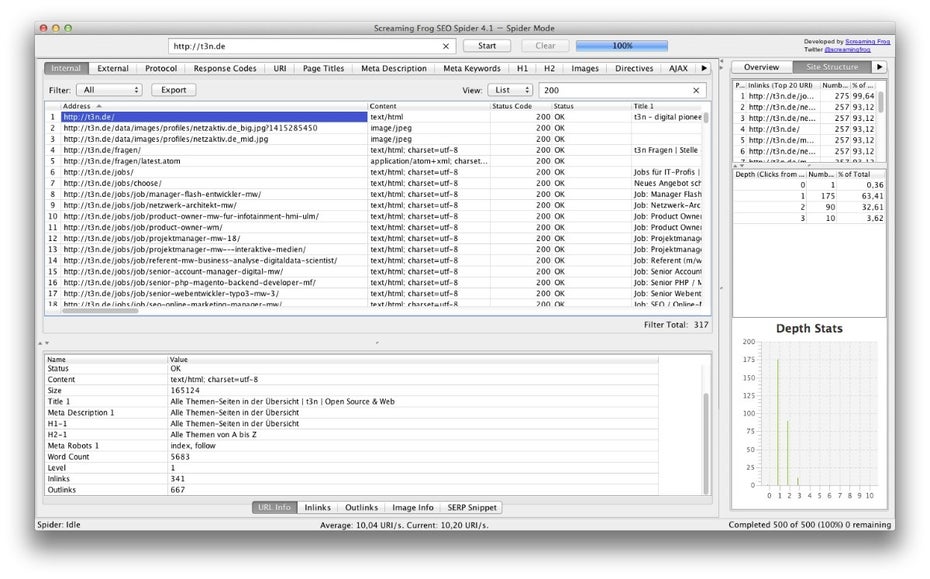Screen dimensions: 930x579
Task: Click the Inlinks table scrollbar in the right panel
Action: coord(881,102)
